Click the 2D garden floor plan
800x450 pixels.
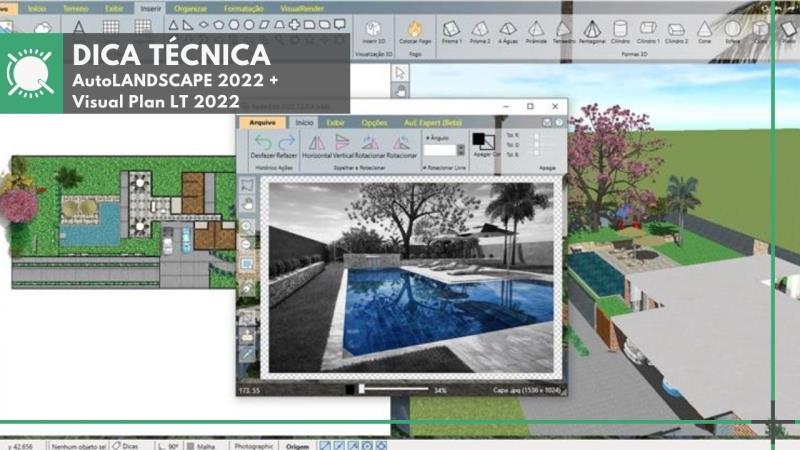[123, 222]
